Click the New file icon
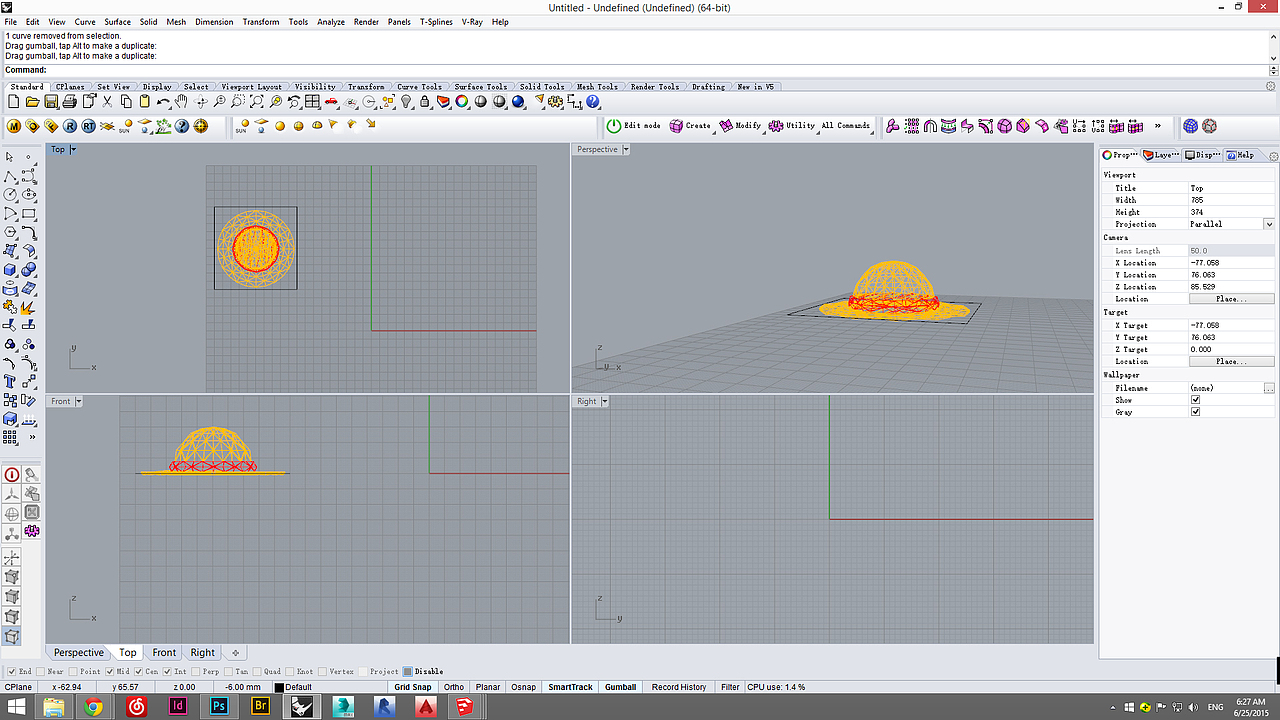Screen dimensions: 1280x720 click(14, 102)
